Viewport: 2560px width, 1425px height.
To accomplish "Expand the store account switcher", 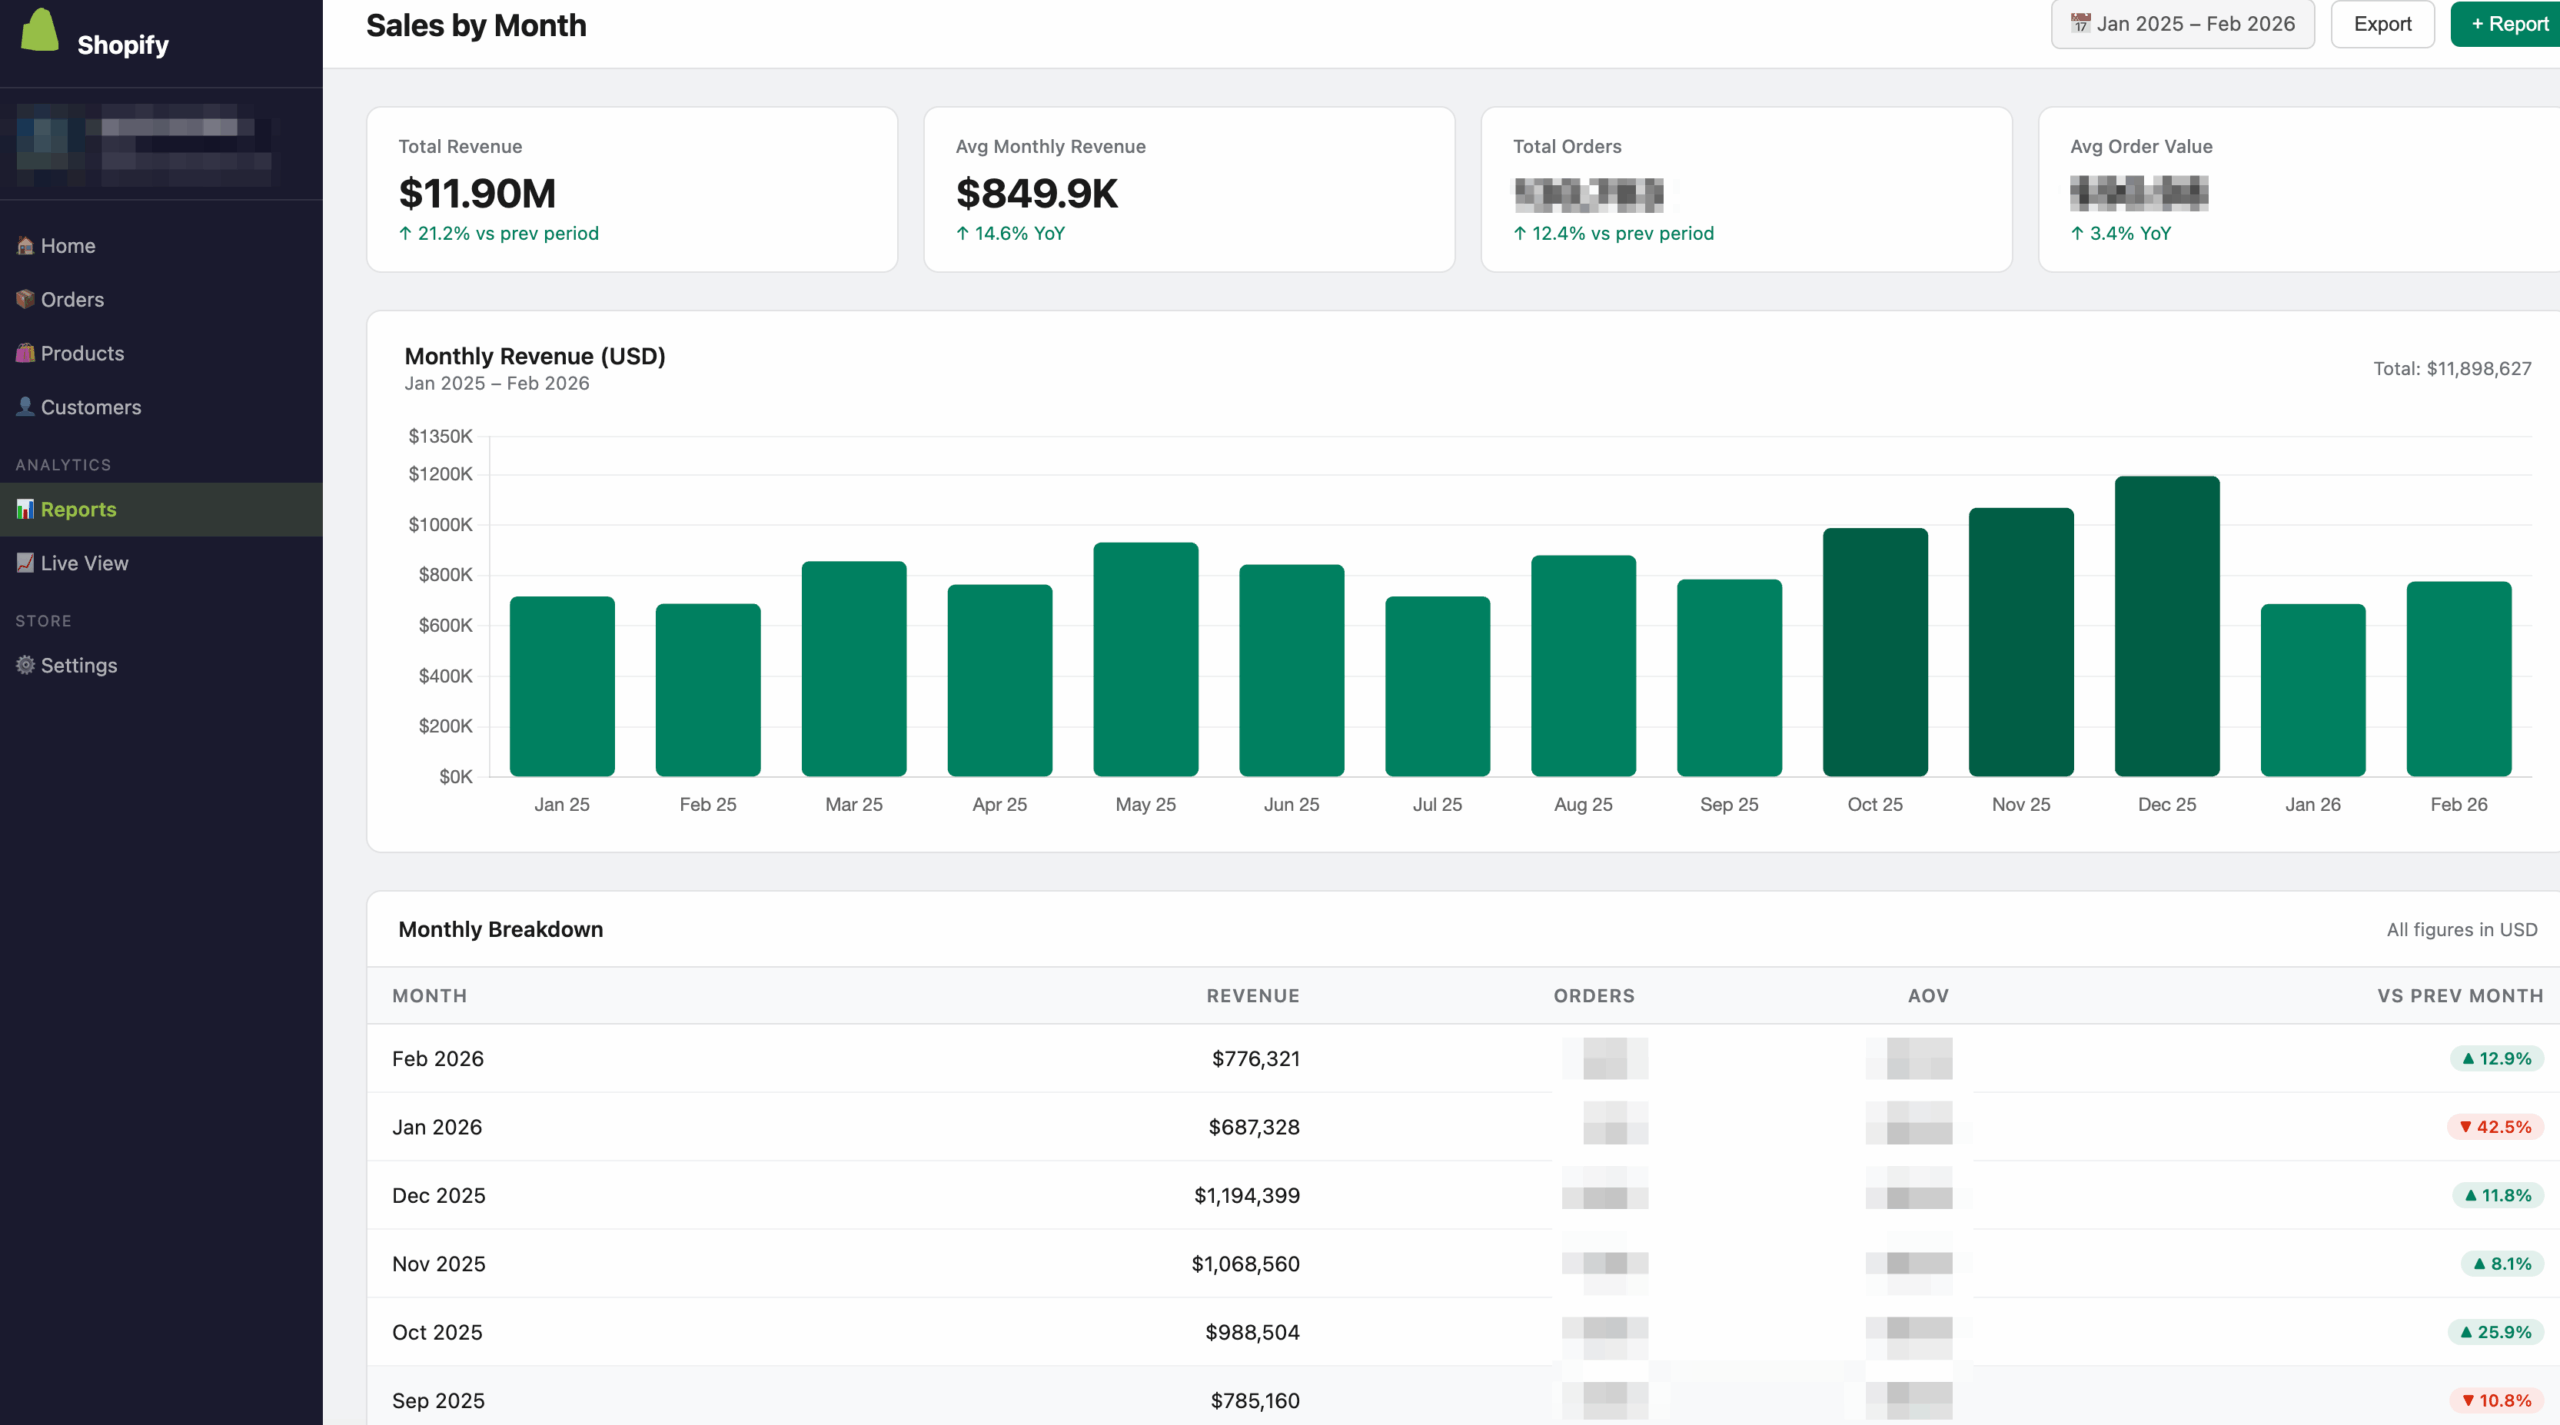I will [x=160, y=145].
